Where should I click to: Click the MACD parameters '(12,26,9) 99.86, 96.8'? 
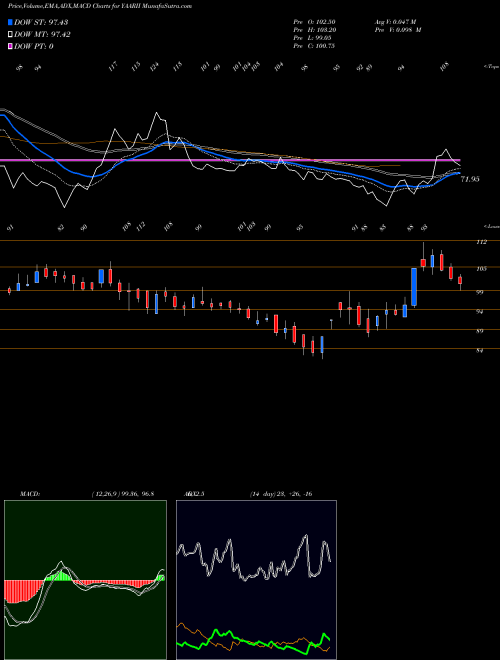pos(122,494)
